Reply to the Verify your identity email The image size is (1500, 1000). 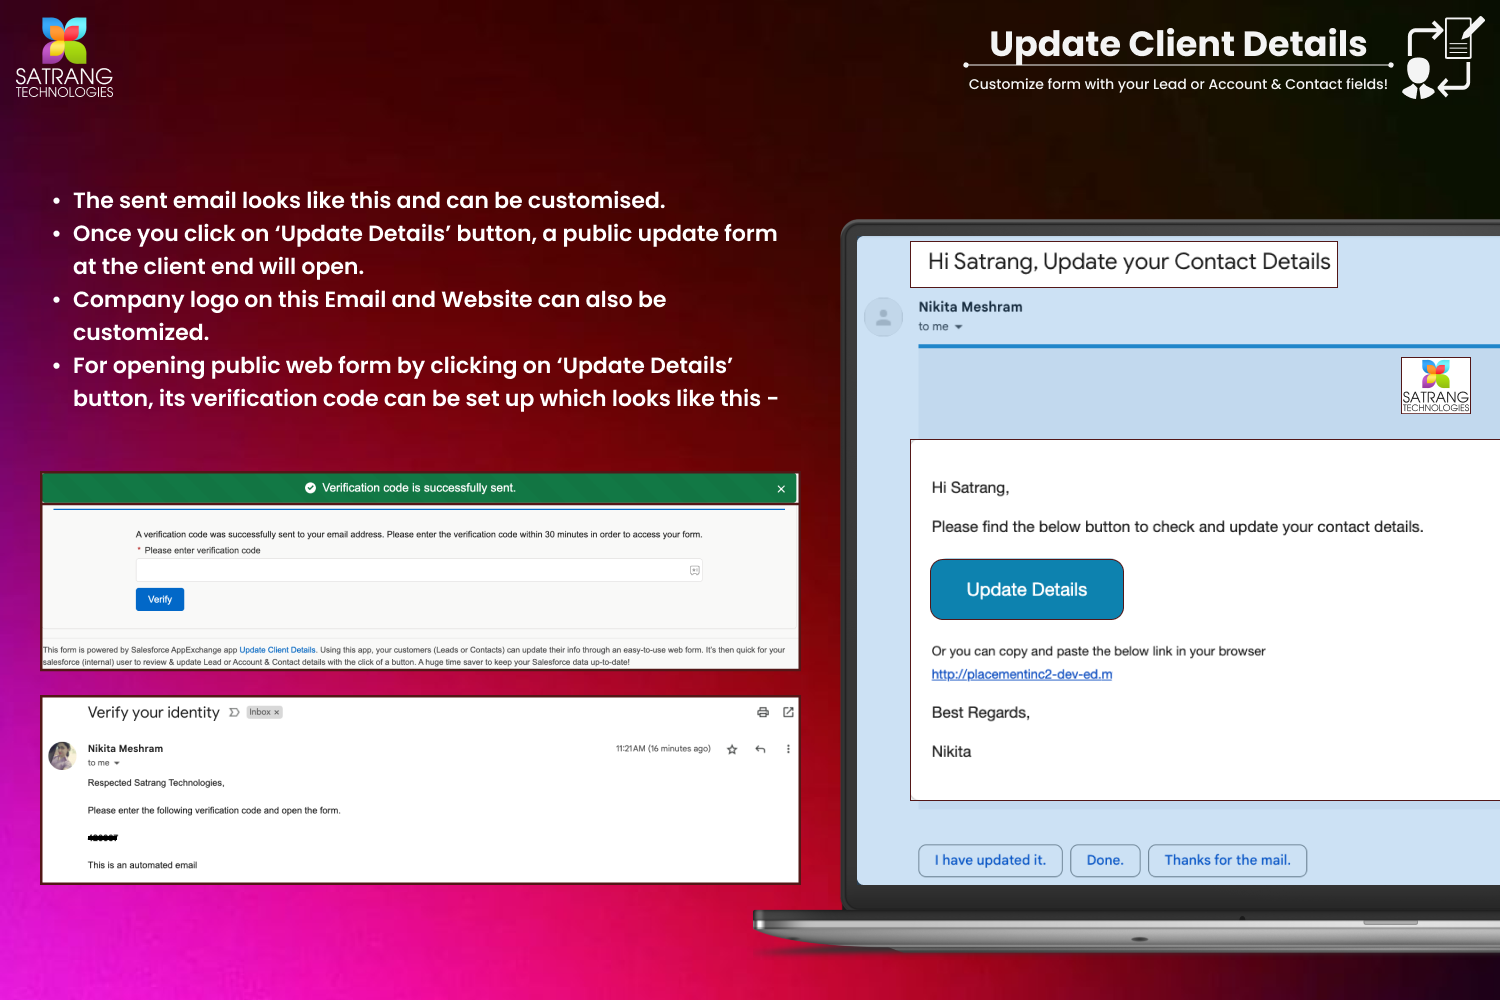coord(760,749)
